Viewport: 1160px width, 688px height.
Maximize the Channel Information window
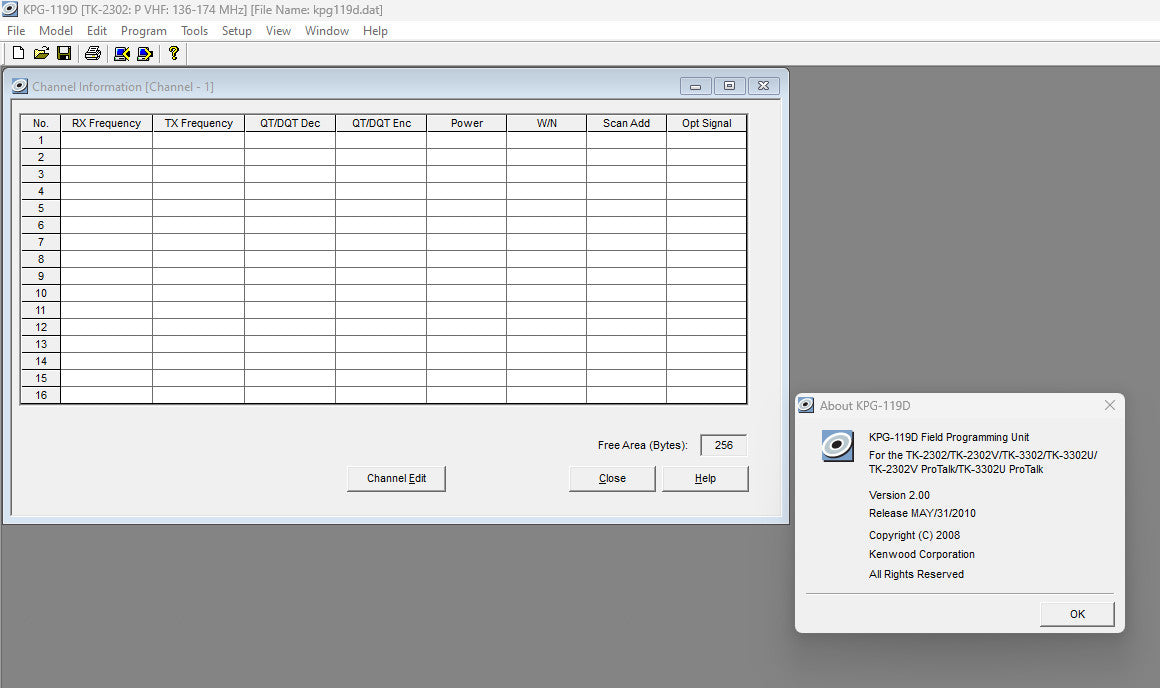click(x=729, y=86)
